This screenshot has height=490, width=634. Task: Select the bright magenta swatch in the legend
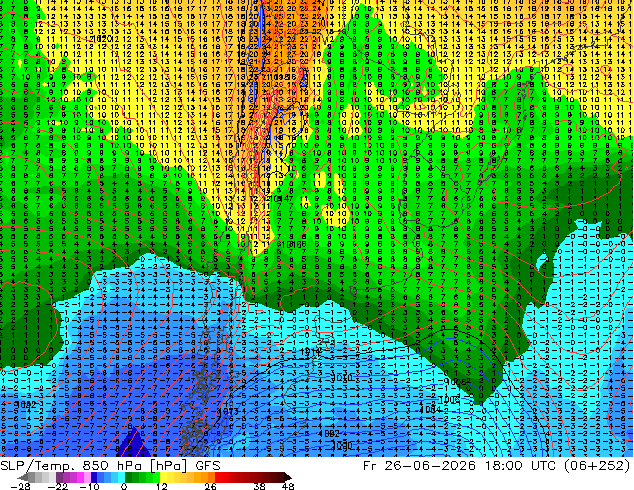tap(80, 477)
